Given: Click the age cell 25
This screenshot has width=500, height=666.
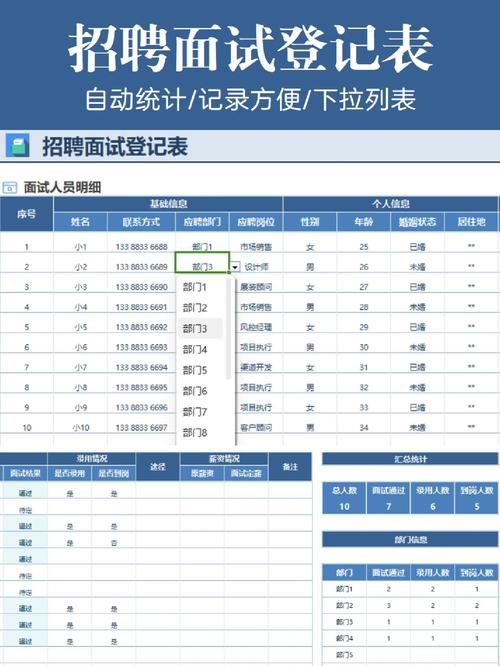Looking at the screenshot, I should point(364,247).
